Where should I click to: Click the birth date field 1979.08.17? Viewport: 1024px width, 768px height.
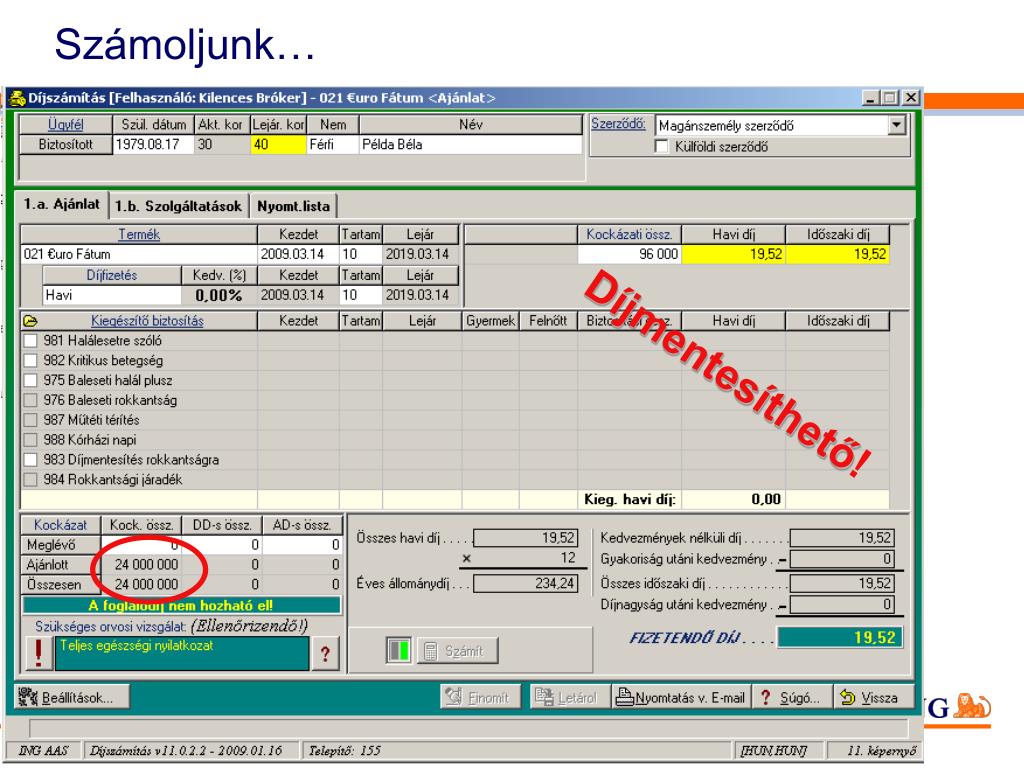pos(153,144)
